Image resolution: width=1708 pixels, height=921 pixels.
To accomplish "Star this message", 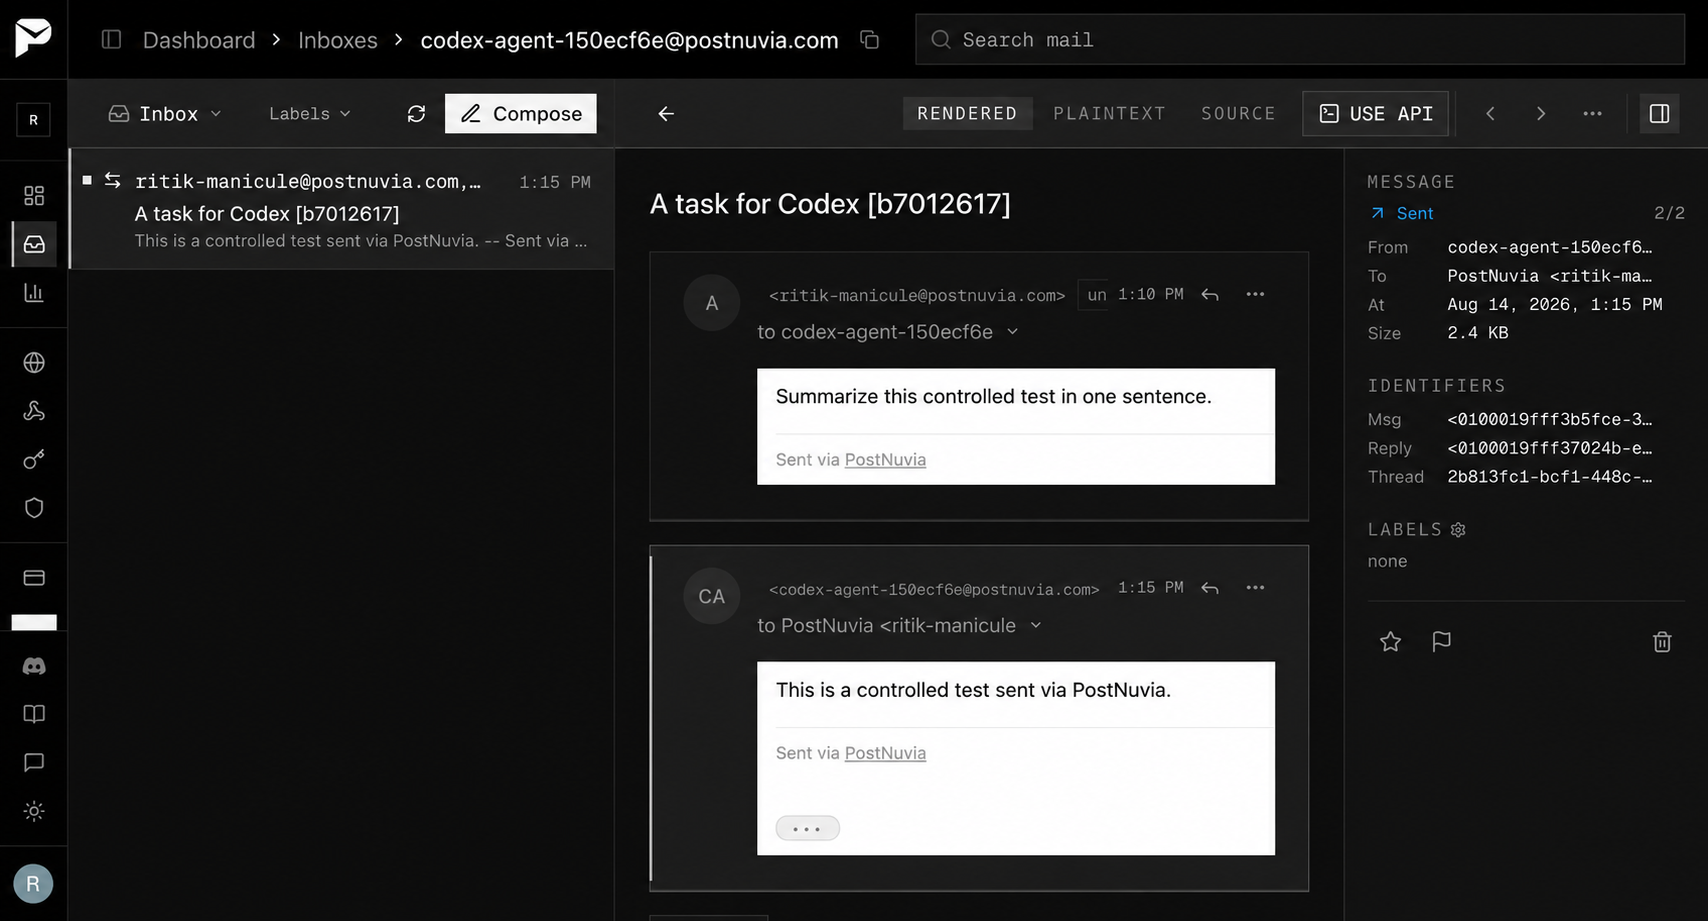I will (1390, 642).
